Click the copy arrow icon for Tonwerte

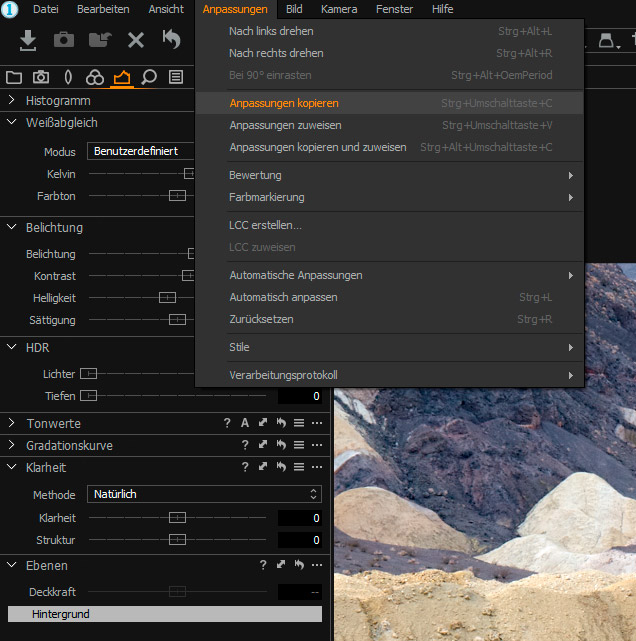click(263, 423)
